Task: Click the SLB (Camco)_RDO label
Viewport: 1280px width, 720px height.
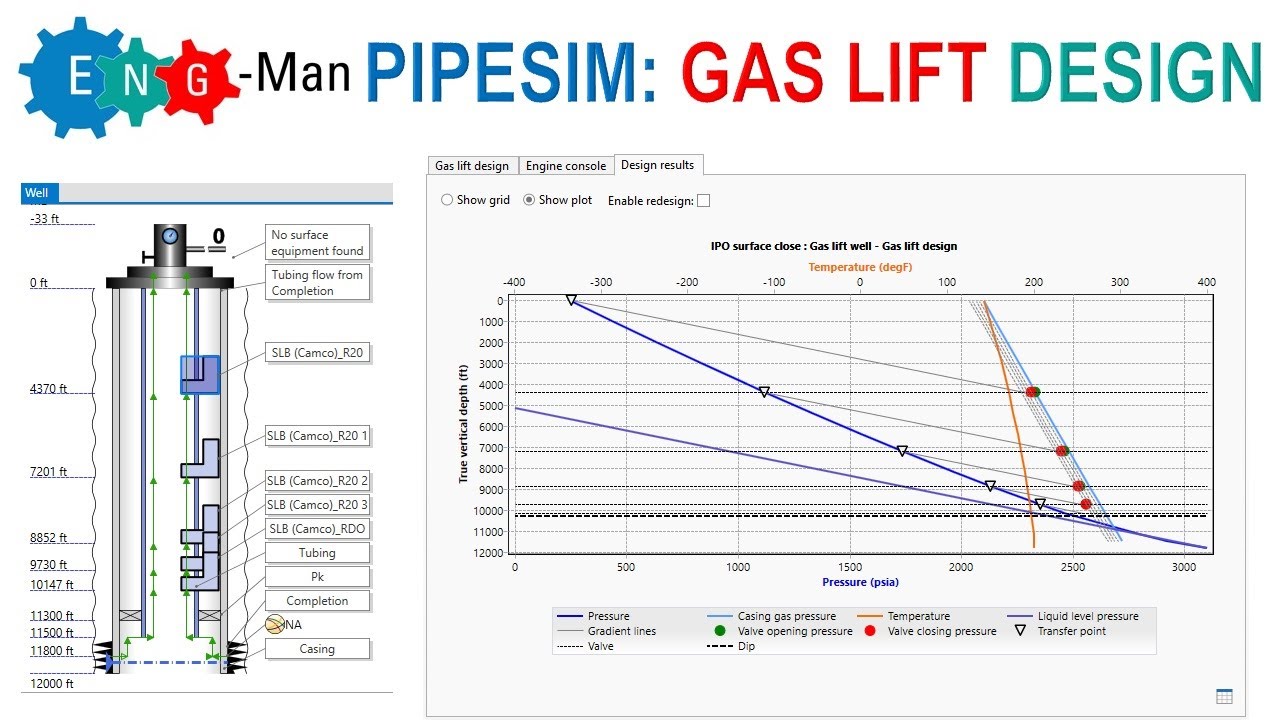Action: point(317,529)
